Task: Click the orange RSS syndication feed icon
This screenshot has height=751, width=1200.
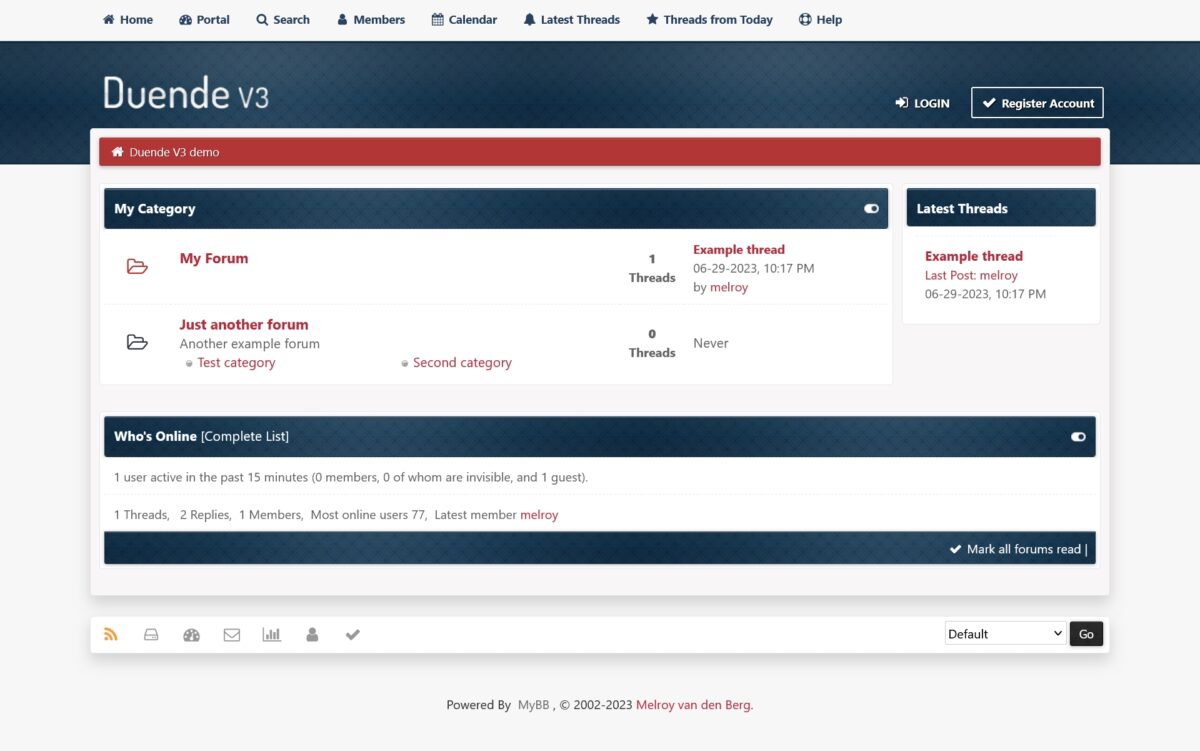Action: 111,633
